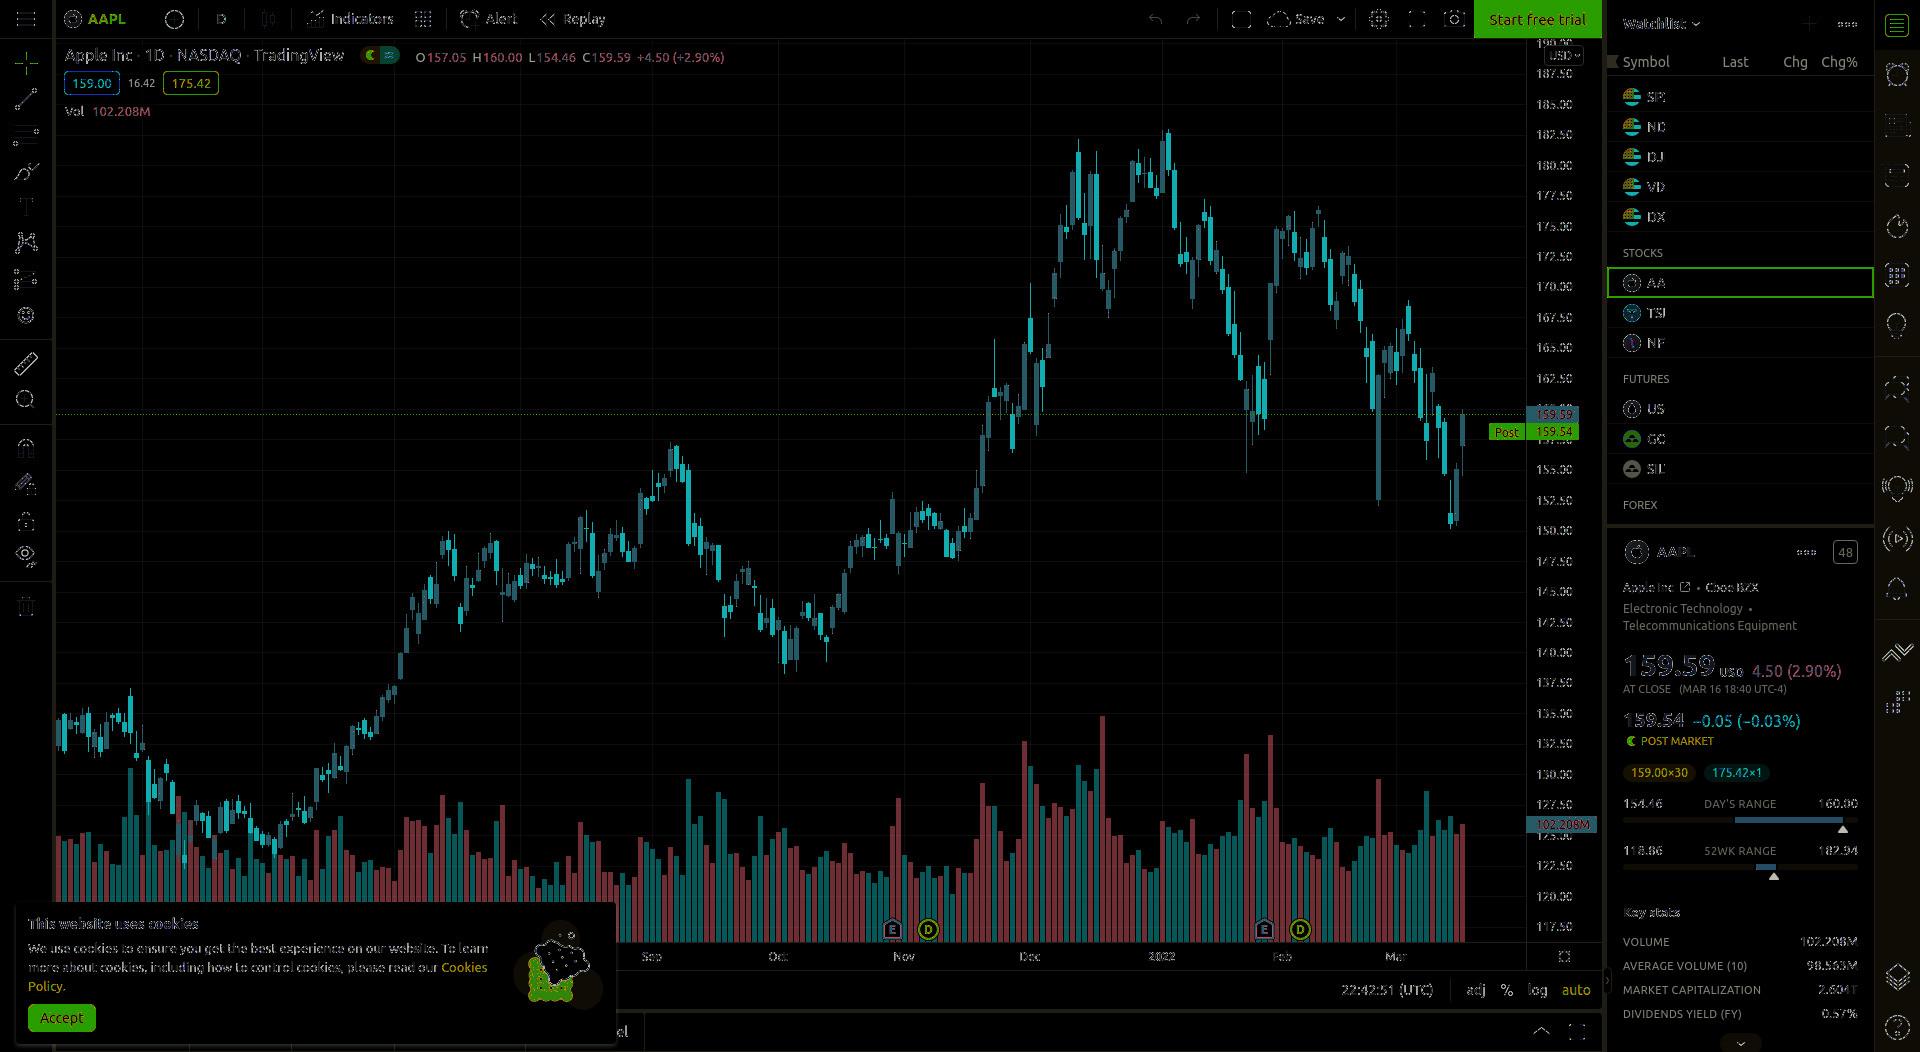The height and width of the screenshot is (1052, 1920).
Task: Remove all drawings with the trash icon
Action: [26, 606]
